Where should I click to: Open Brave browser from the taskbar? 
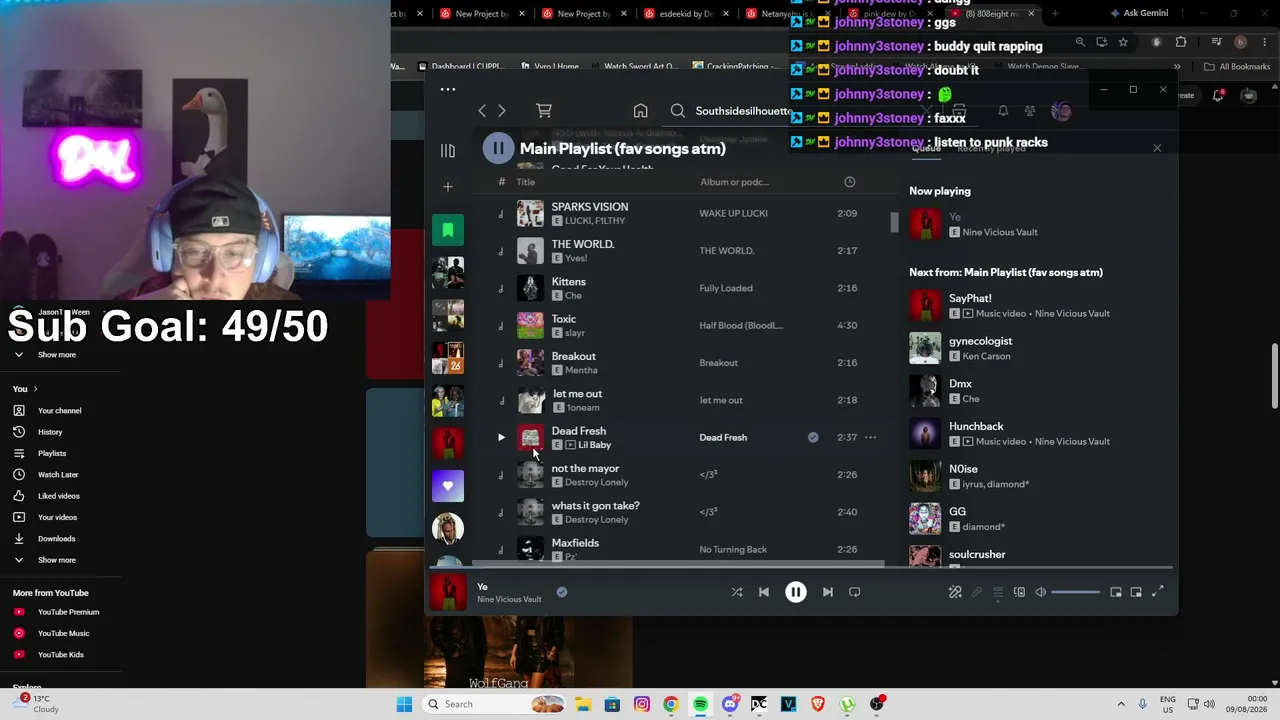pos(818,704)
